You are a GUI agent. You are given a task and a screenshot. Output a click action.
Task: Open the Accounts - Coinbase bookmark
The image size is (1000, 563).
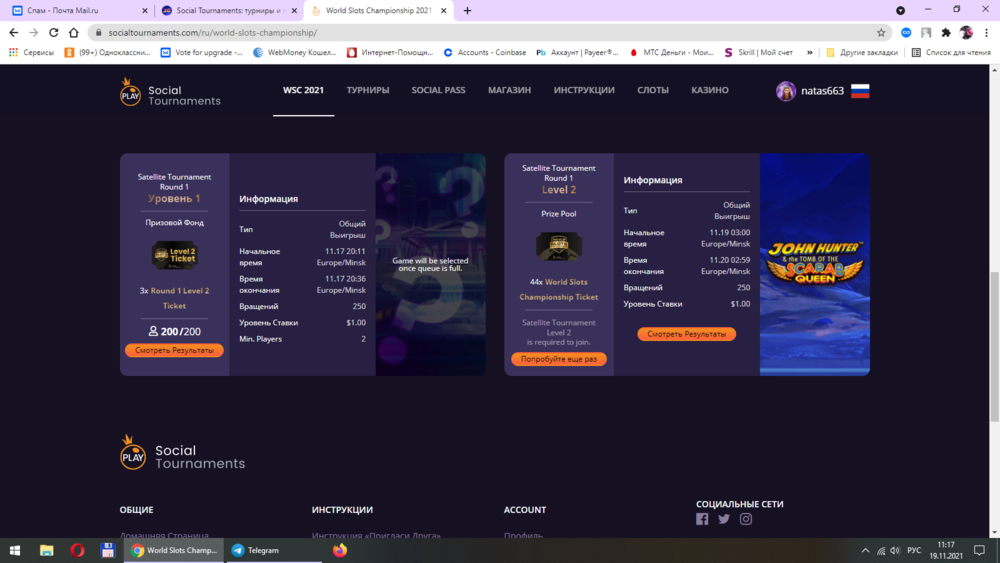pos(485,52)
